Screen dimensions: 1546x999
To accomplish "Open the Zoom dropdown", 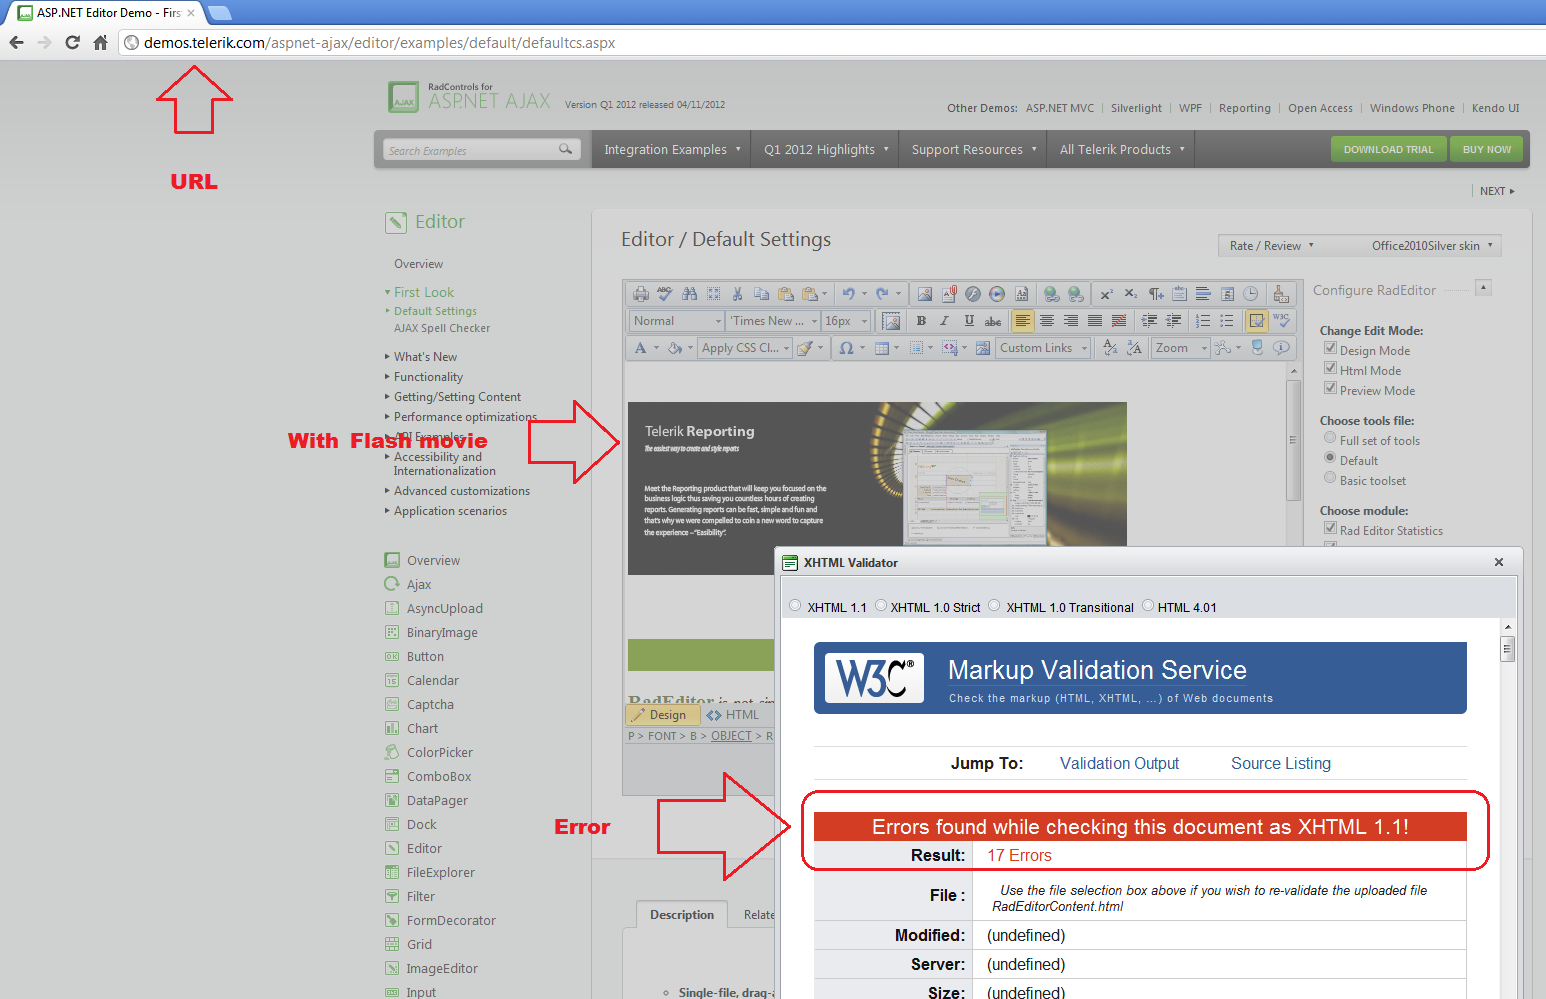I will click(1180, 348).
